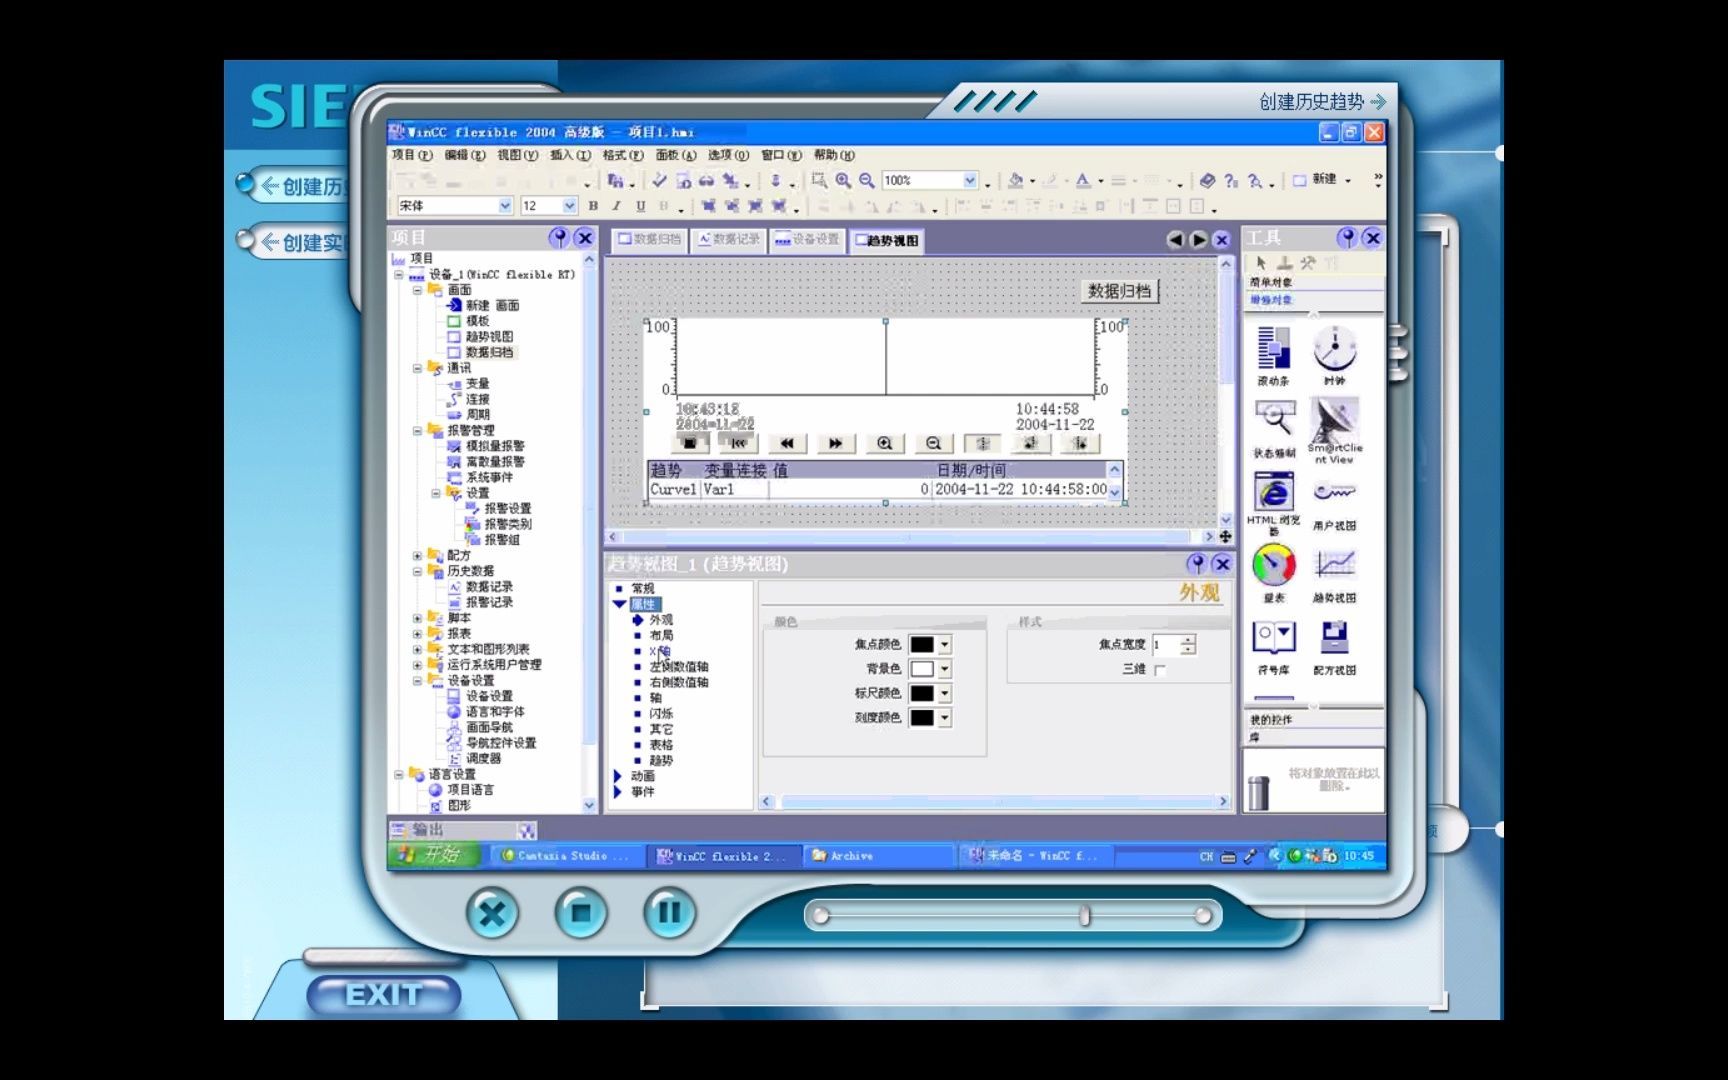
Task: Pin the 工具 toolbox panel
Action: coord(1347,238)
